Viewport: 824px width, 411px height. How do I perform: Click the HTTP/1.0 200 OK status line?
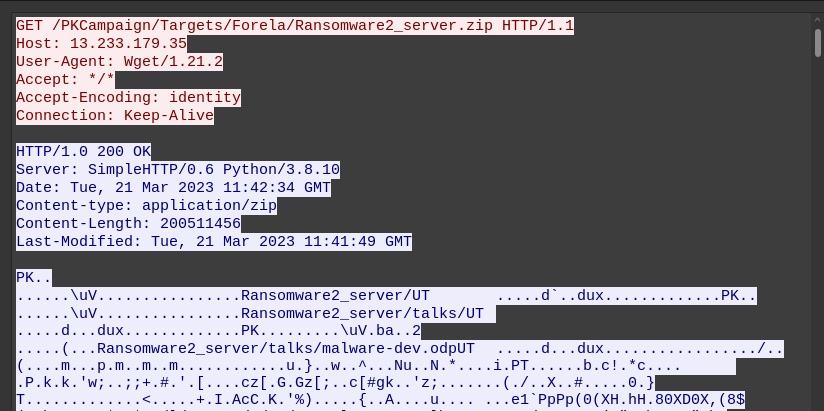83,151
